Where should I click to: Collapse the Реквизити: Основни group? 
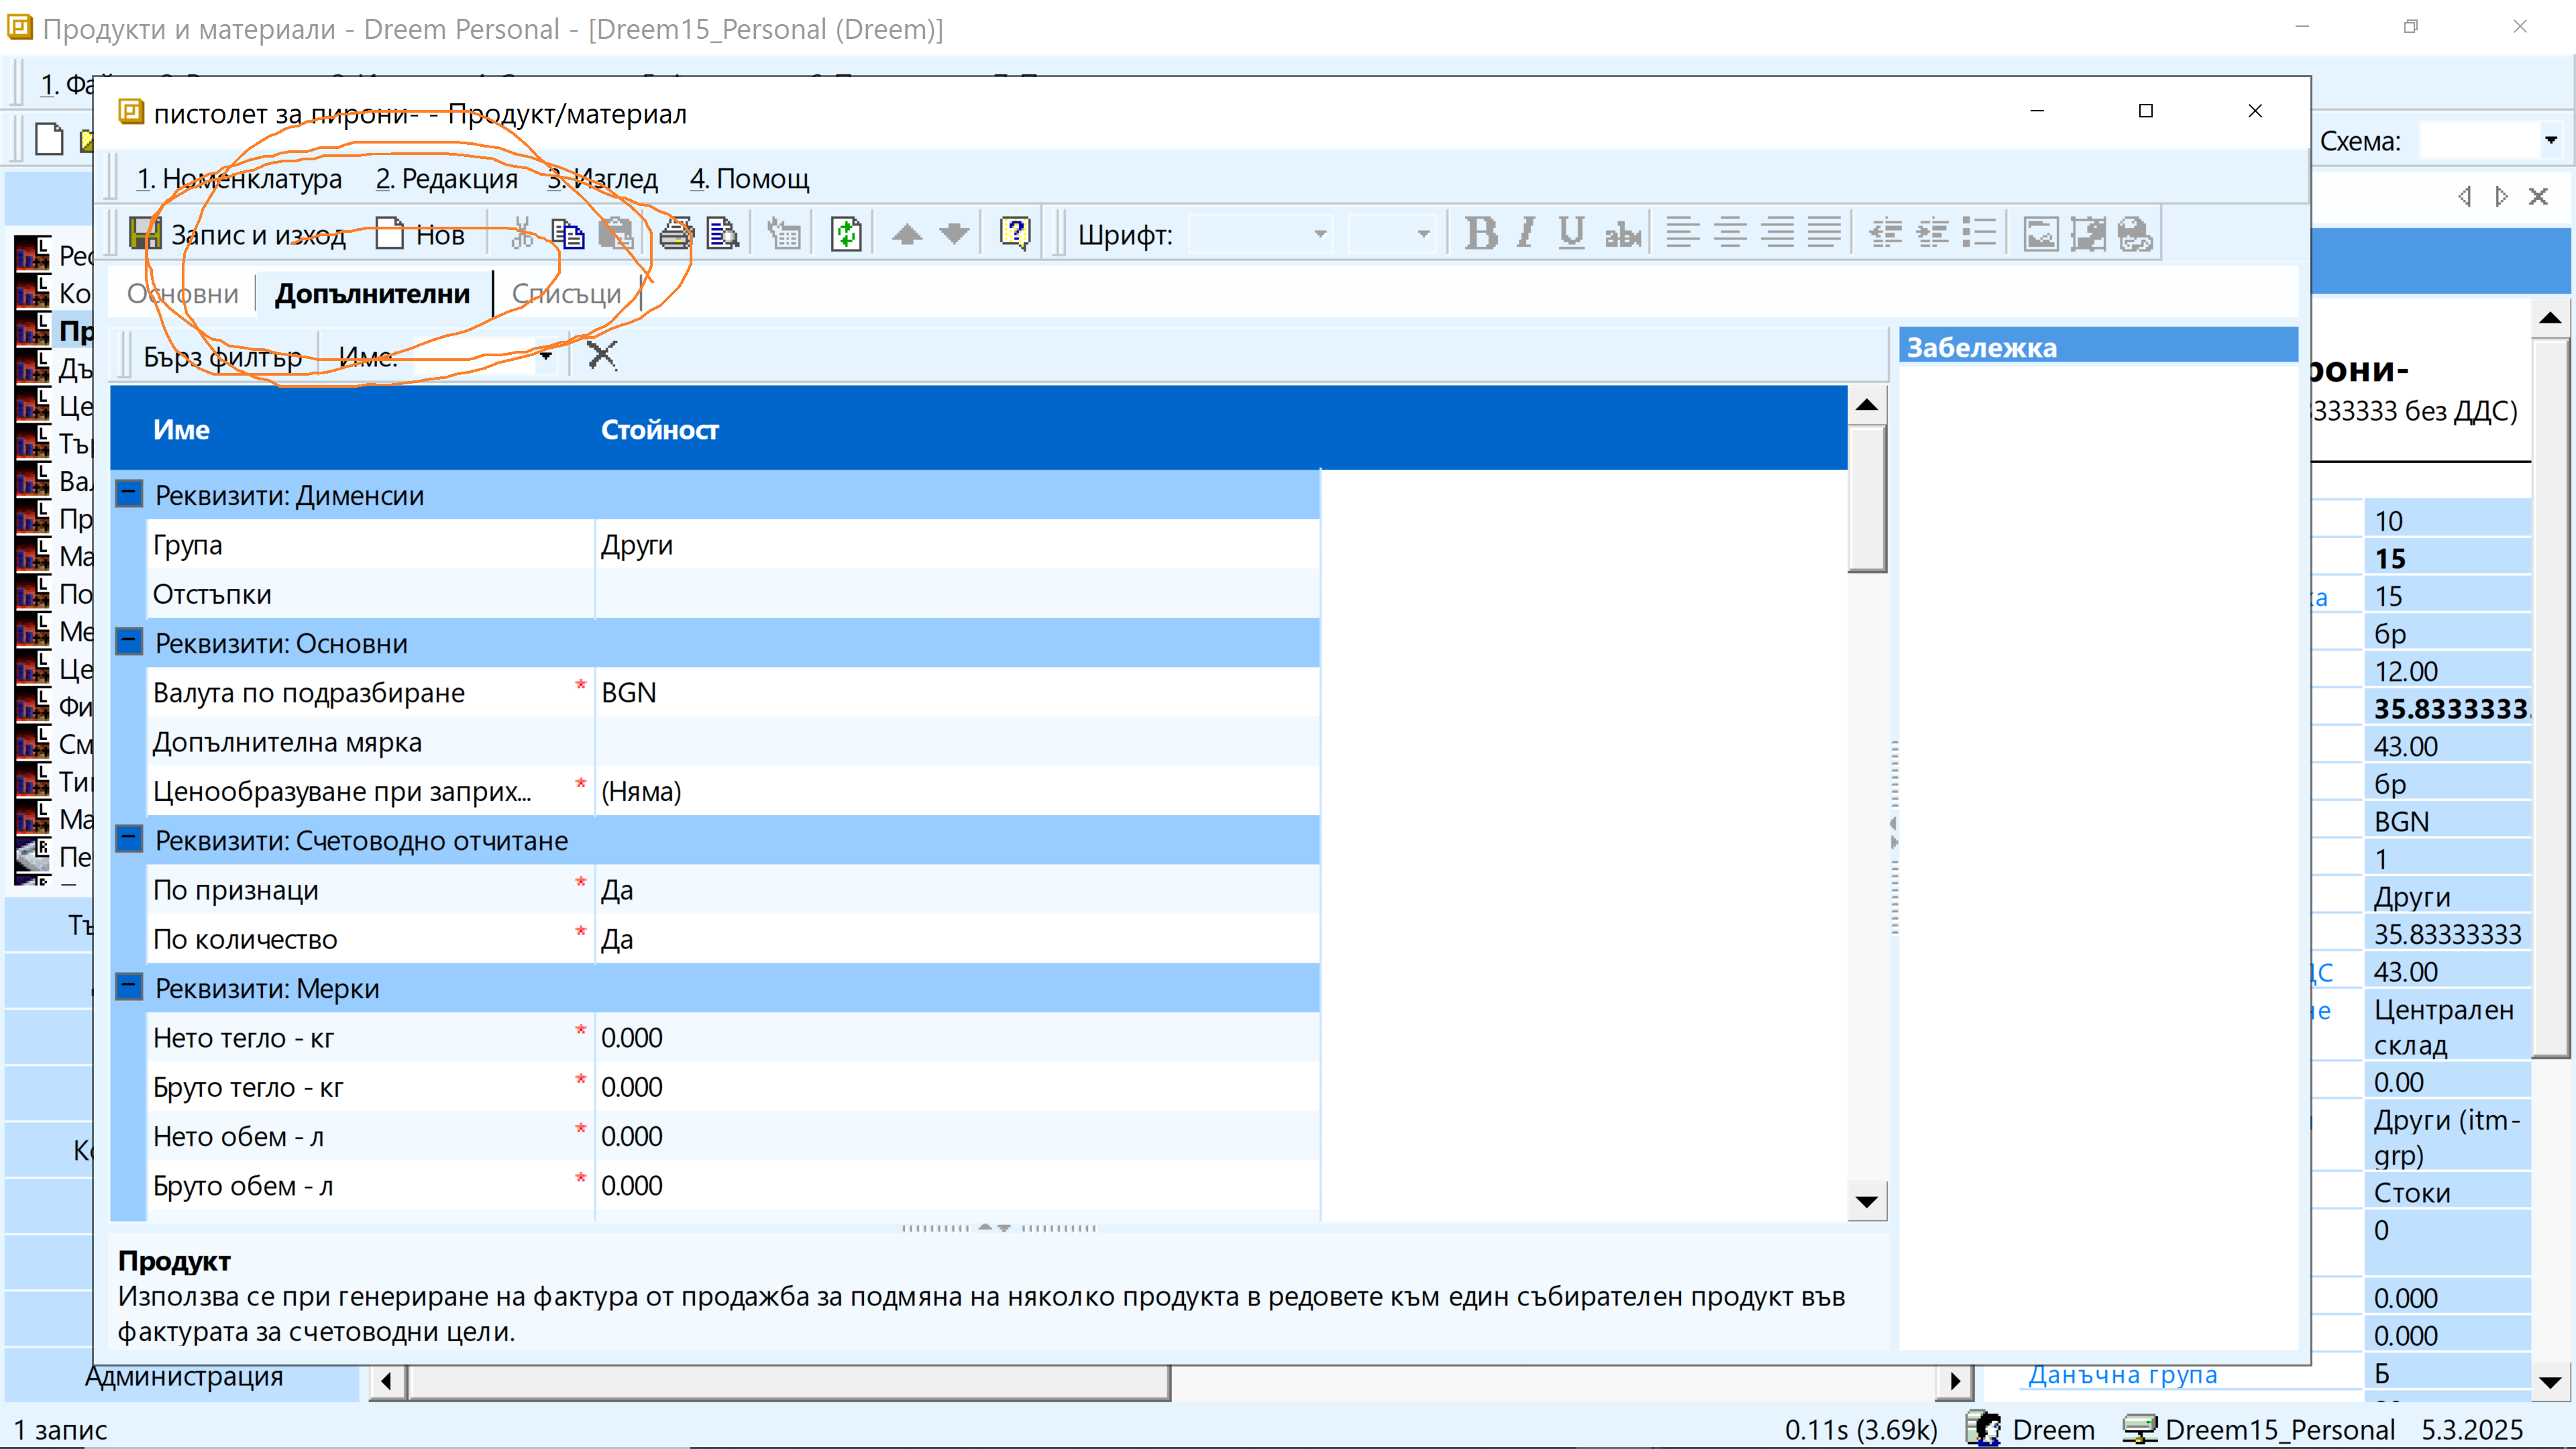tap(129, 642)
